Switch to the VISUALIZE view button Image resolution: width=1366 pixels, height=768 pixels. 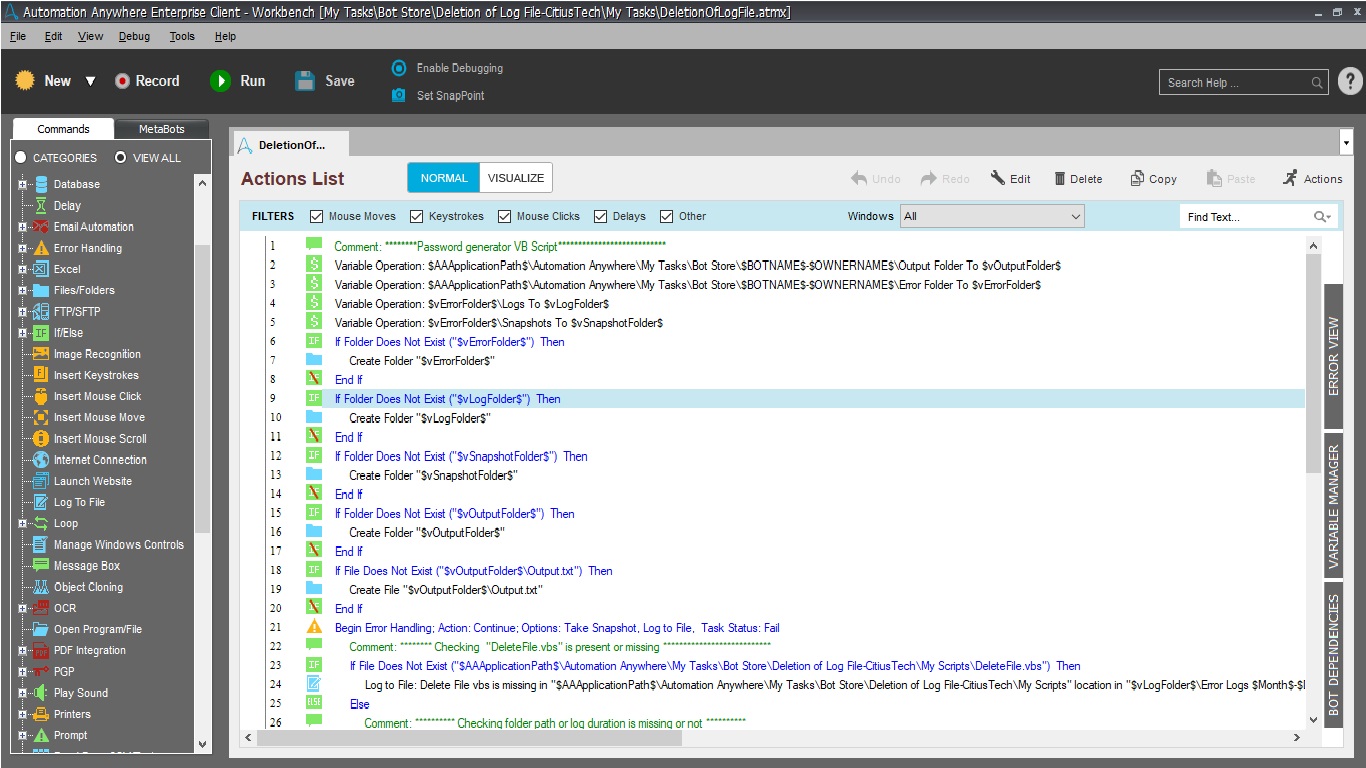tap(516, 178)
